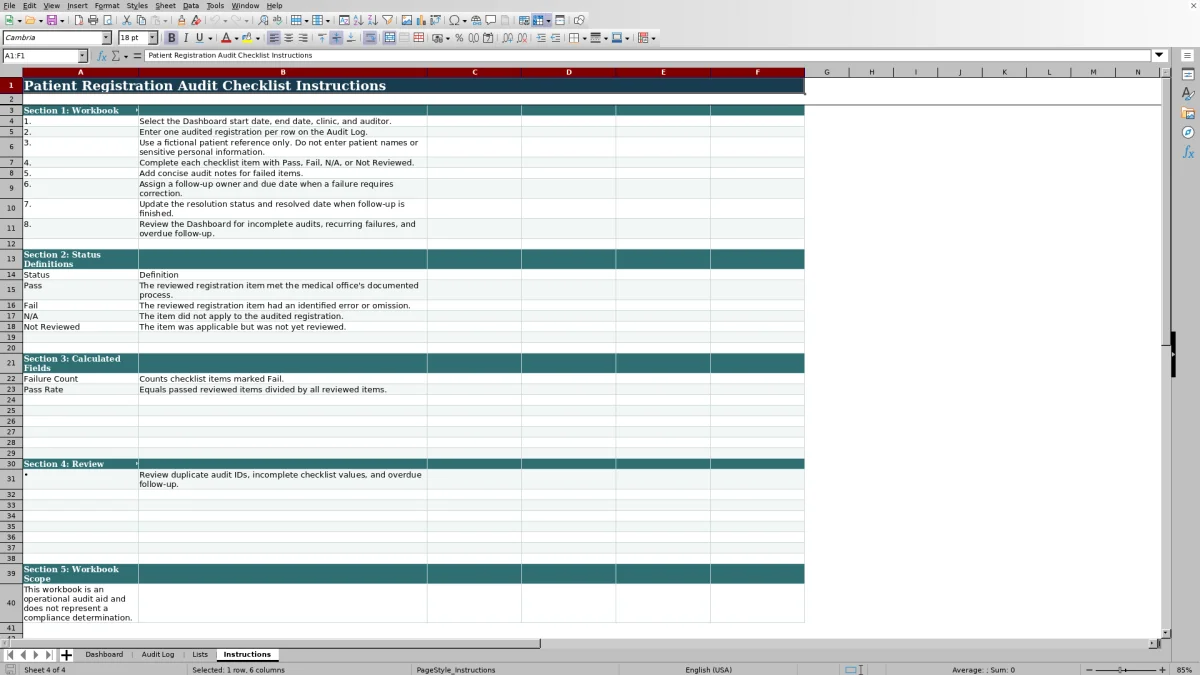Toggle Center Horizontally alignment
The height and width of the screenshot is (675, 1200).
[x=288, y=38]
